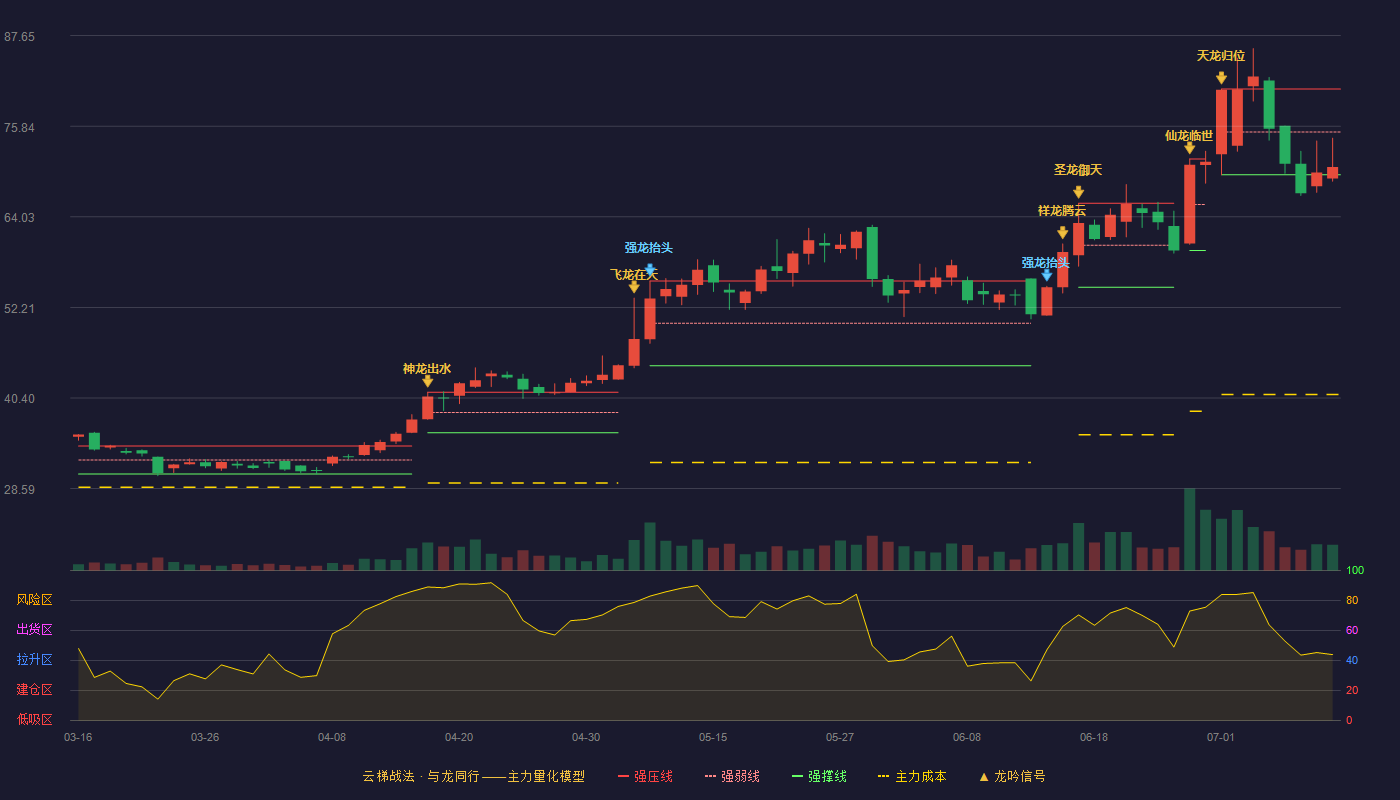The height and width of the screenshot is (800, 1400).
Task: Click the 28.59 price axis label
Action: click(19, 490)
